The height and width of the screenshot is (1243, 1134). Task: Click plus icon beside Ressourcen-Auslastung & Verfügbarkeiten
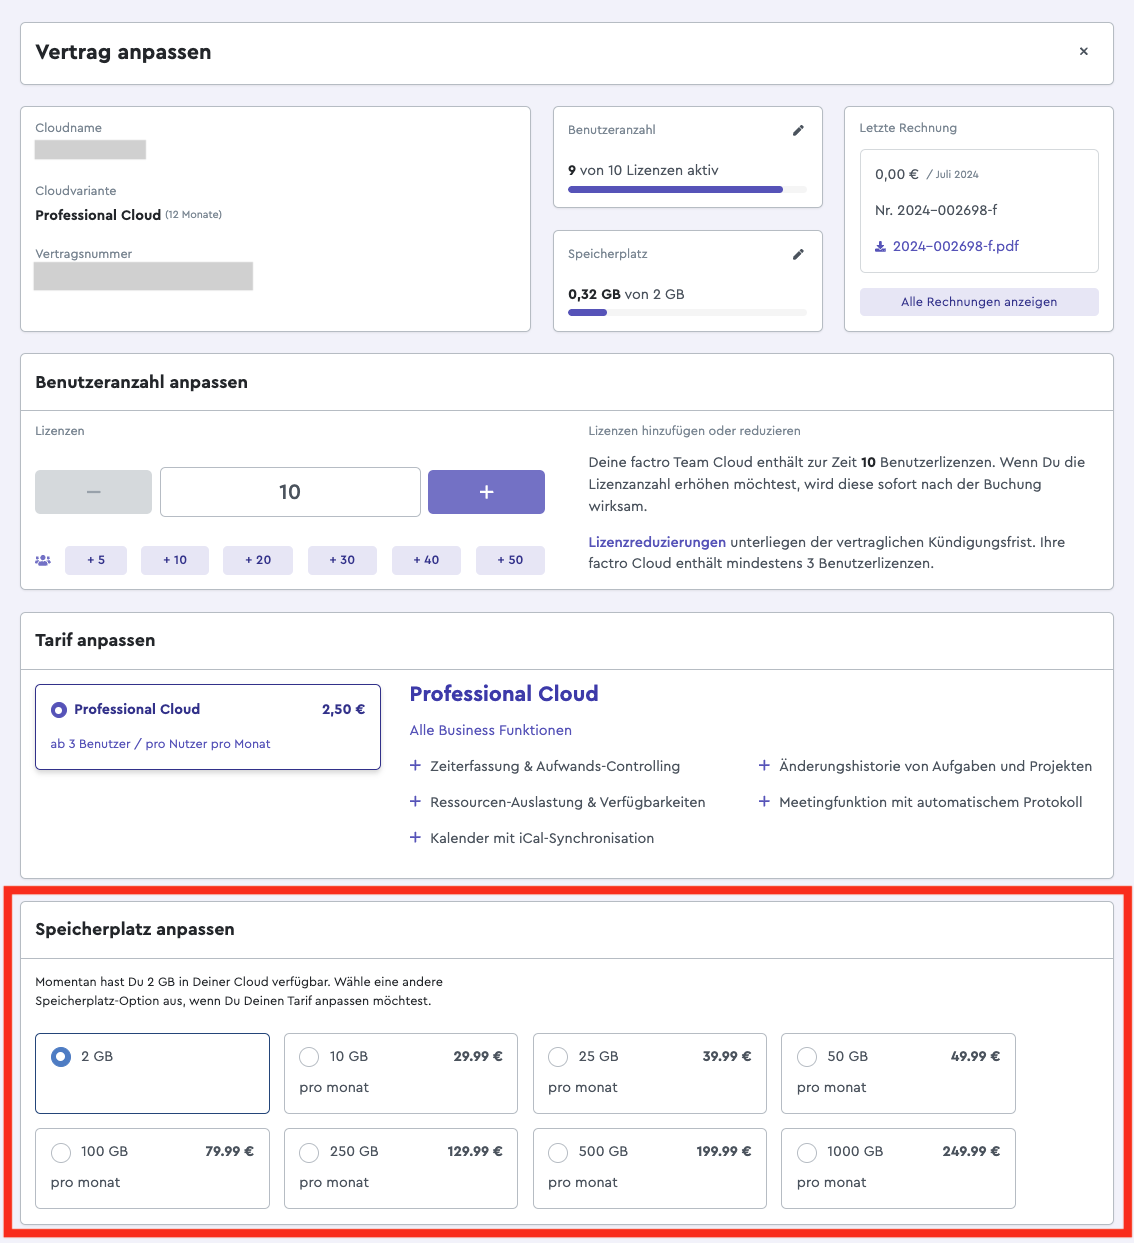pyautogui.click(x=415, y=801)
